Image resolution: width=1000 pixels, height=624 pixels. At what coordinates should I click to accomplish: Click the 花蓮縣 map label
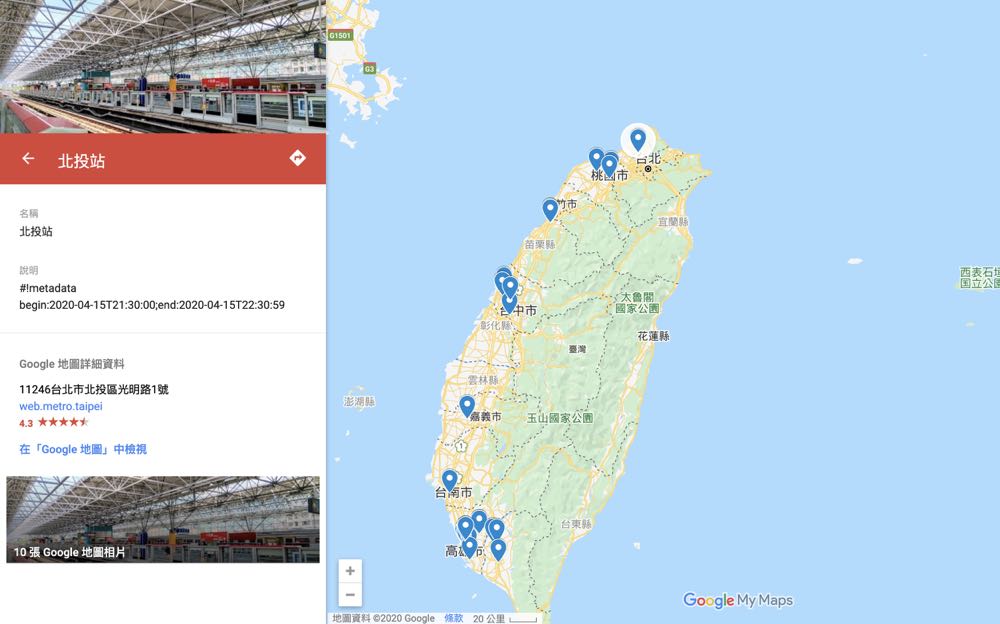(x=654, y=336)
